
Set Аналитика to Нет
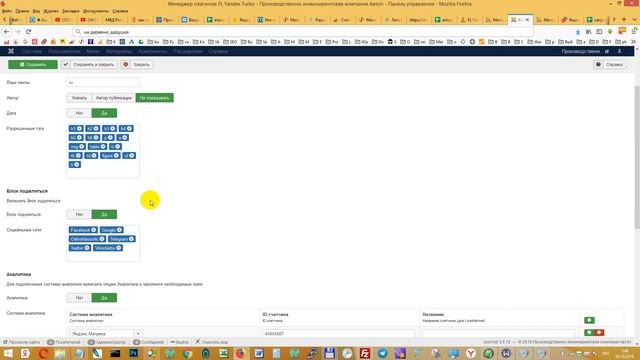coord(79,298)
